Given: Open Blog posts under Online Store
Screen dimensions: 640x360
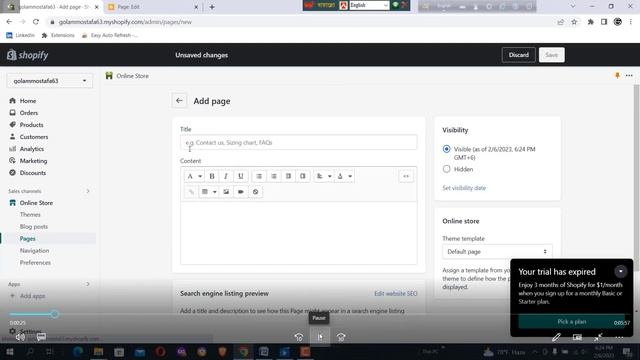Looking at the screenshot, I should pyautogui.click(x=34, y=227).
